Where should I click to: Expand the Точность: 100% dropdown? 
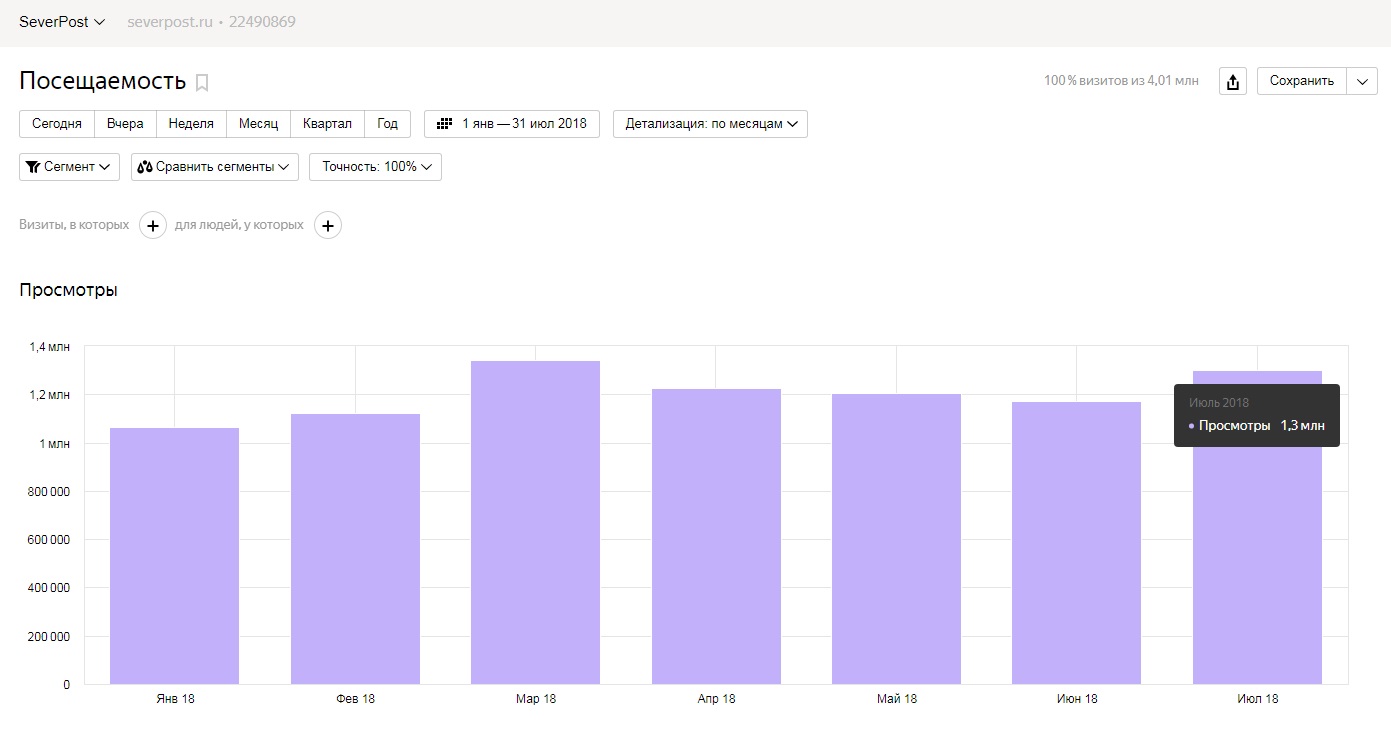(x=375, y=167)
